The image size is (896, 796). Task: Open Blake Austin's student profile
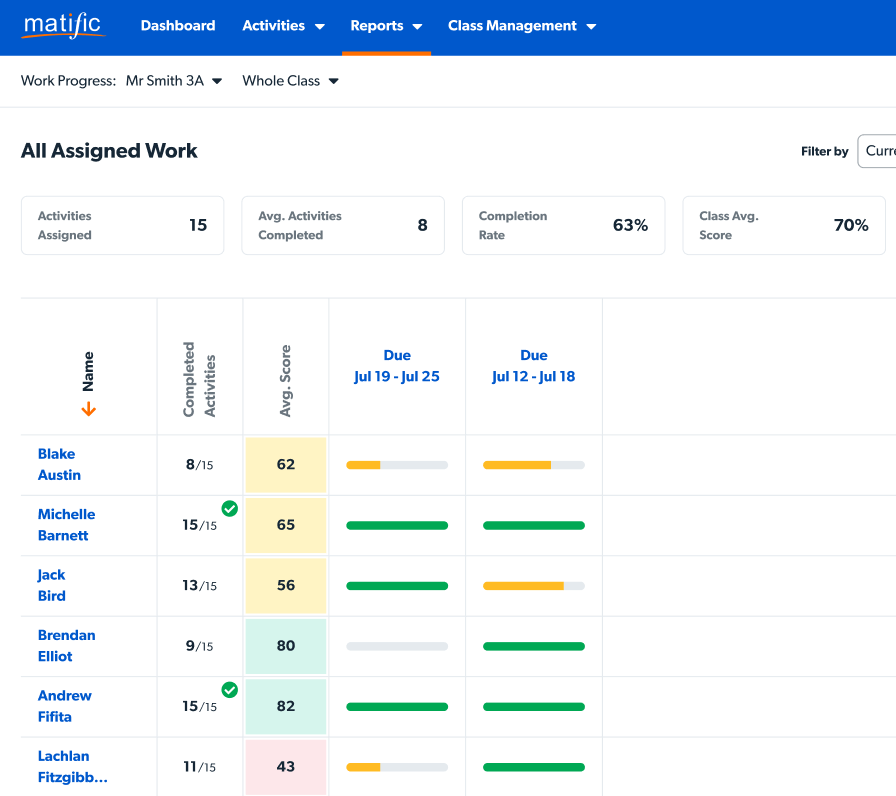click(59, 465)
